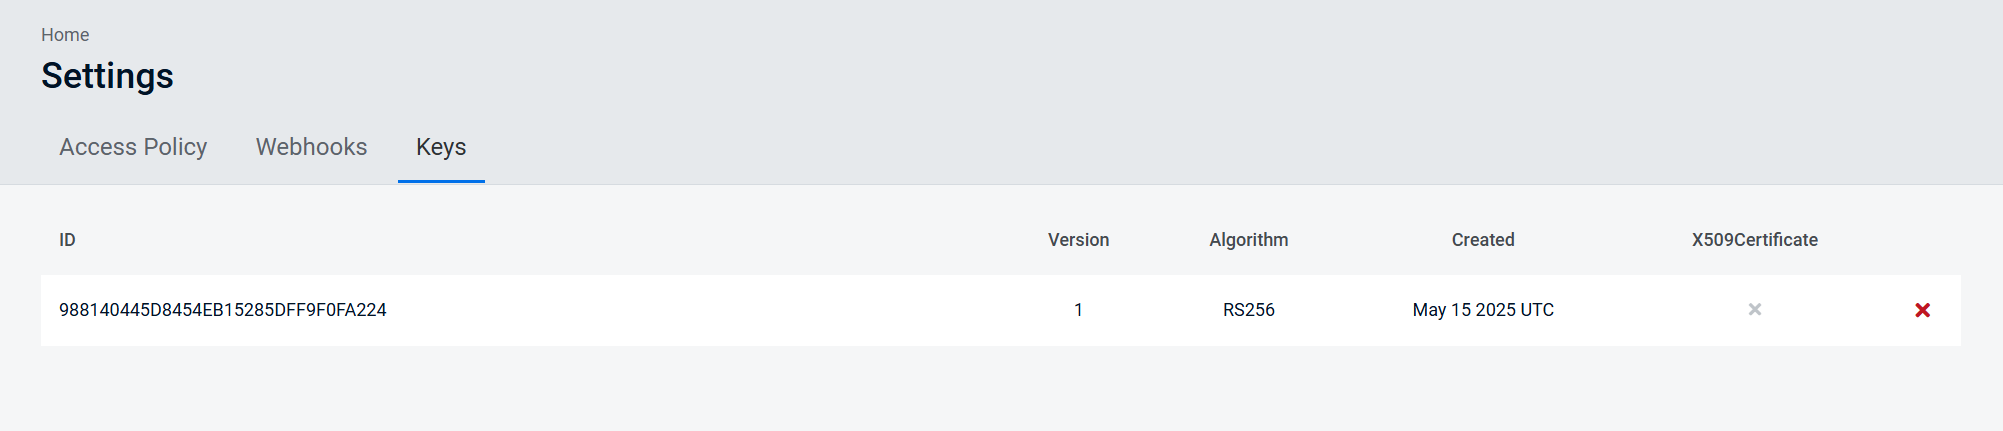Screen dimensions: 2003x431
Task: Click empty space right of the Keys tab
Action: [1000, 147]
